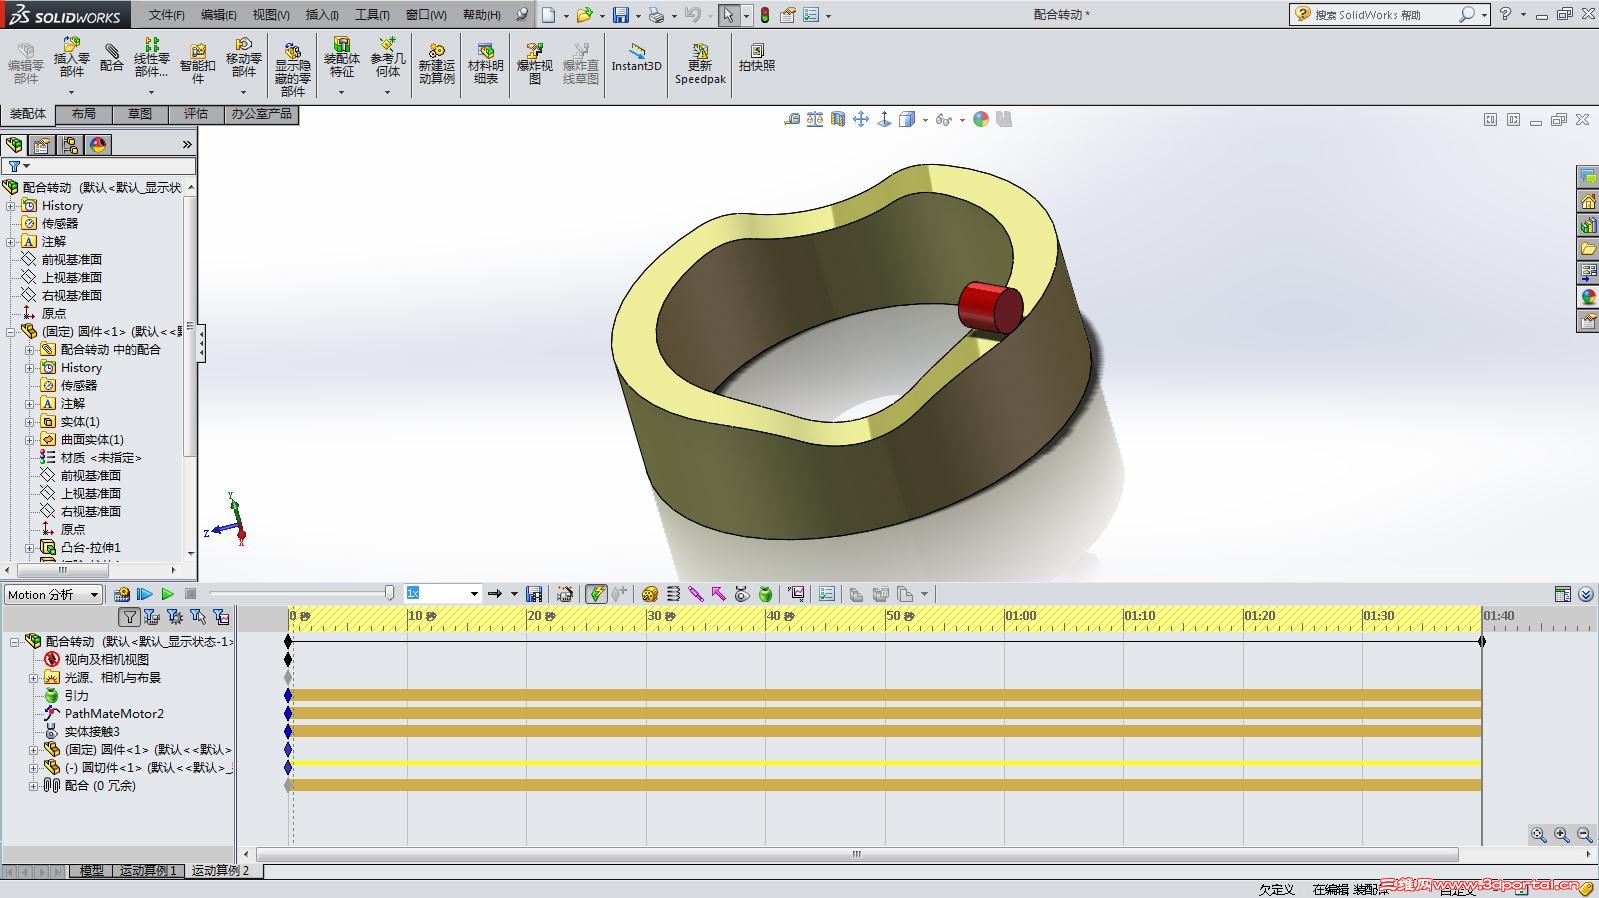Expand 光源、相机与布景 in the motion tree
Screen dimensions: 1599x898
pyautogui.click(x=33, y=678)
